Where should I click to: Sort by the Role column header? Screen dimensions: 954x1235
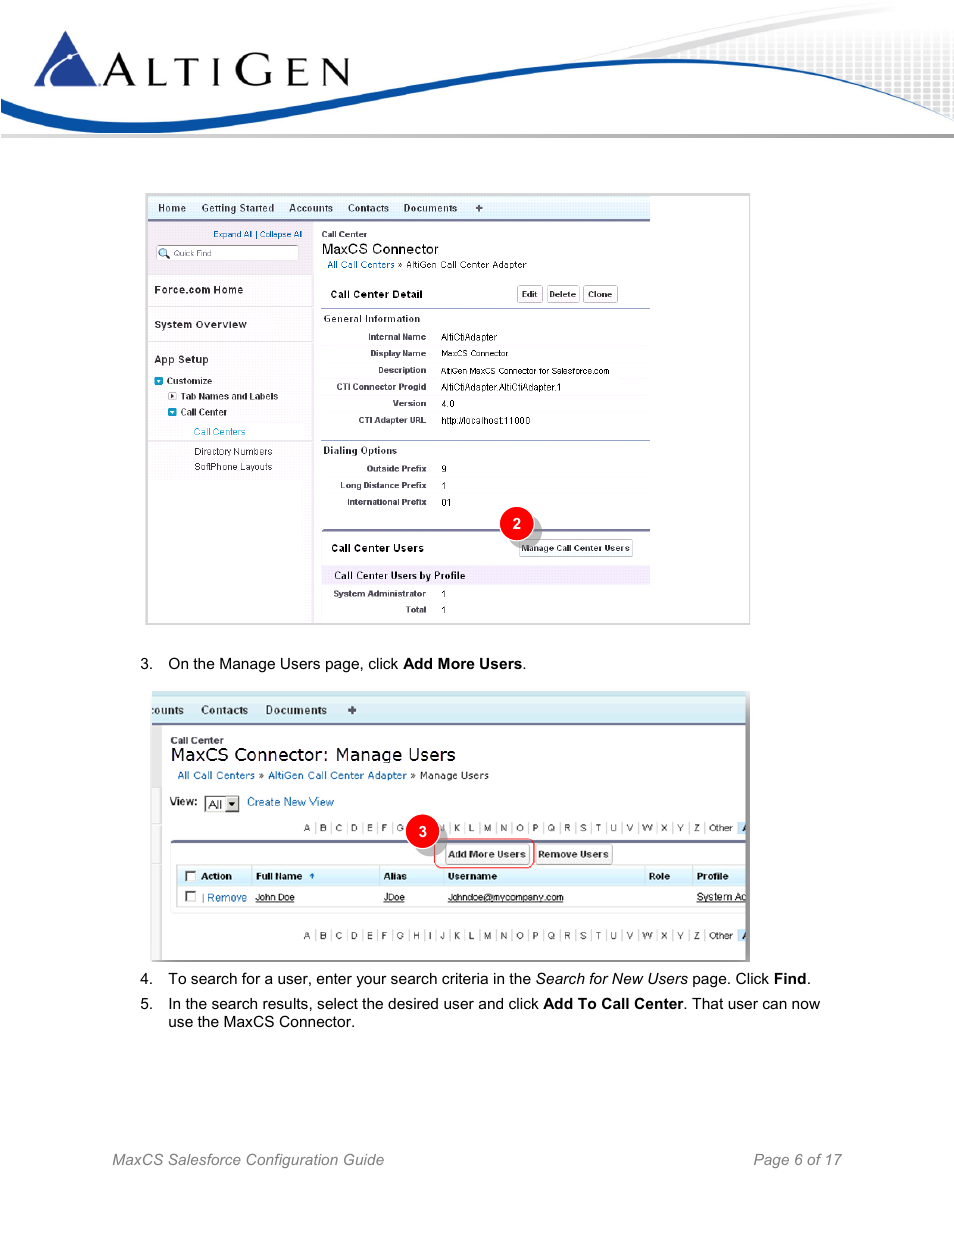coord(659,876)
